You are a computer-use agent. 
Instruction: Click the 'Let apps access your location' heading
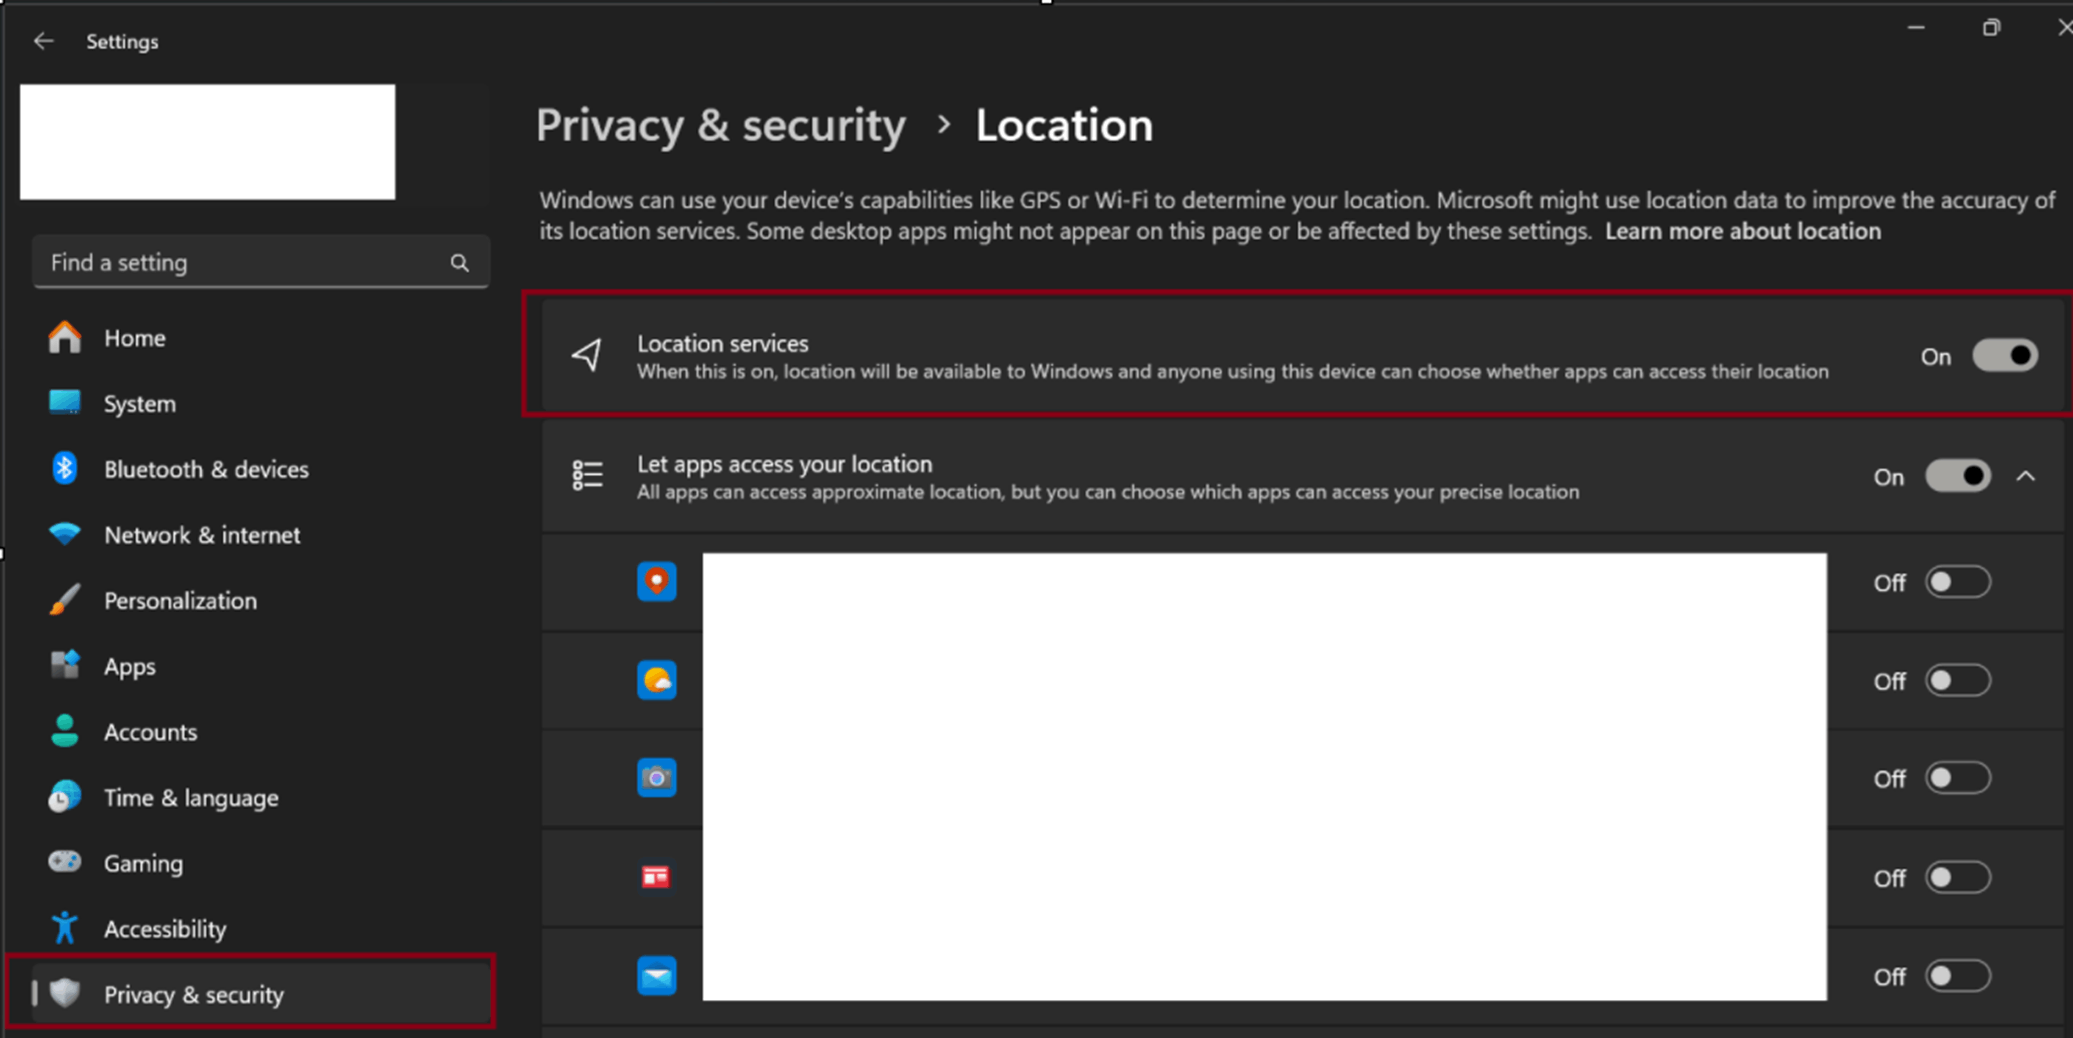pos(785,464)
